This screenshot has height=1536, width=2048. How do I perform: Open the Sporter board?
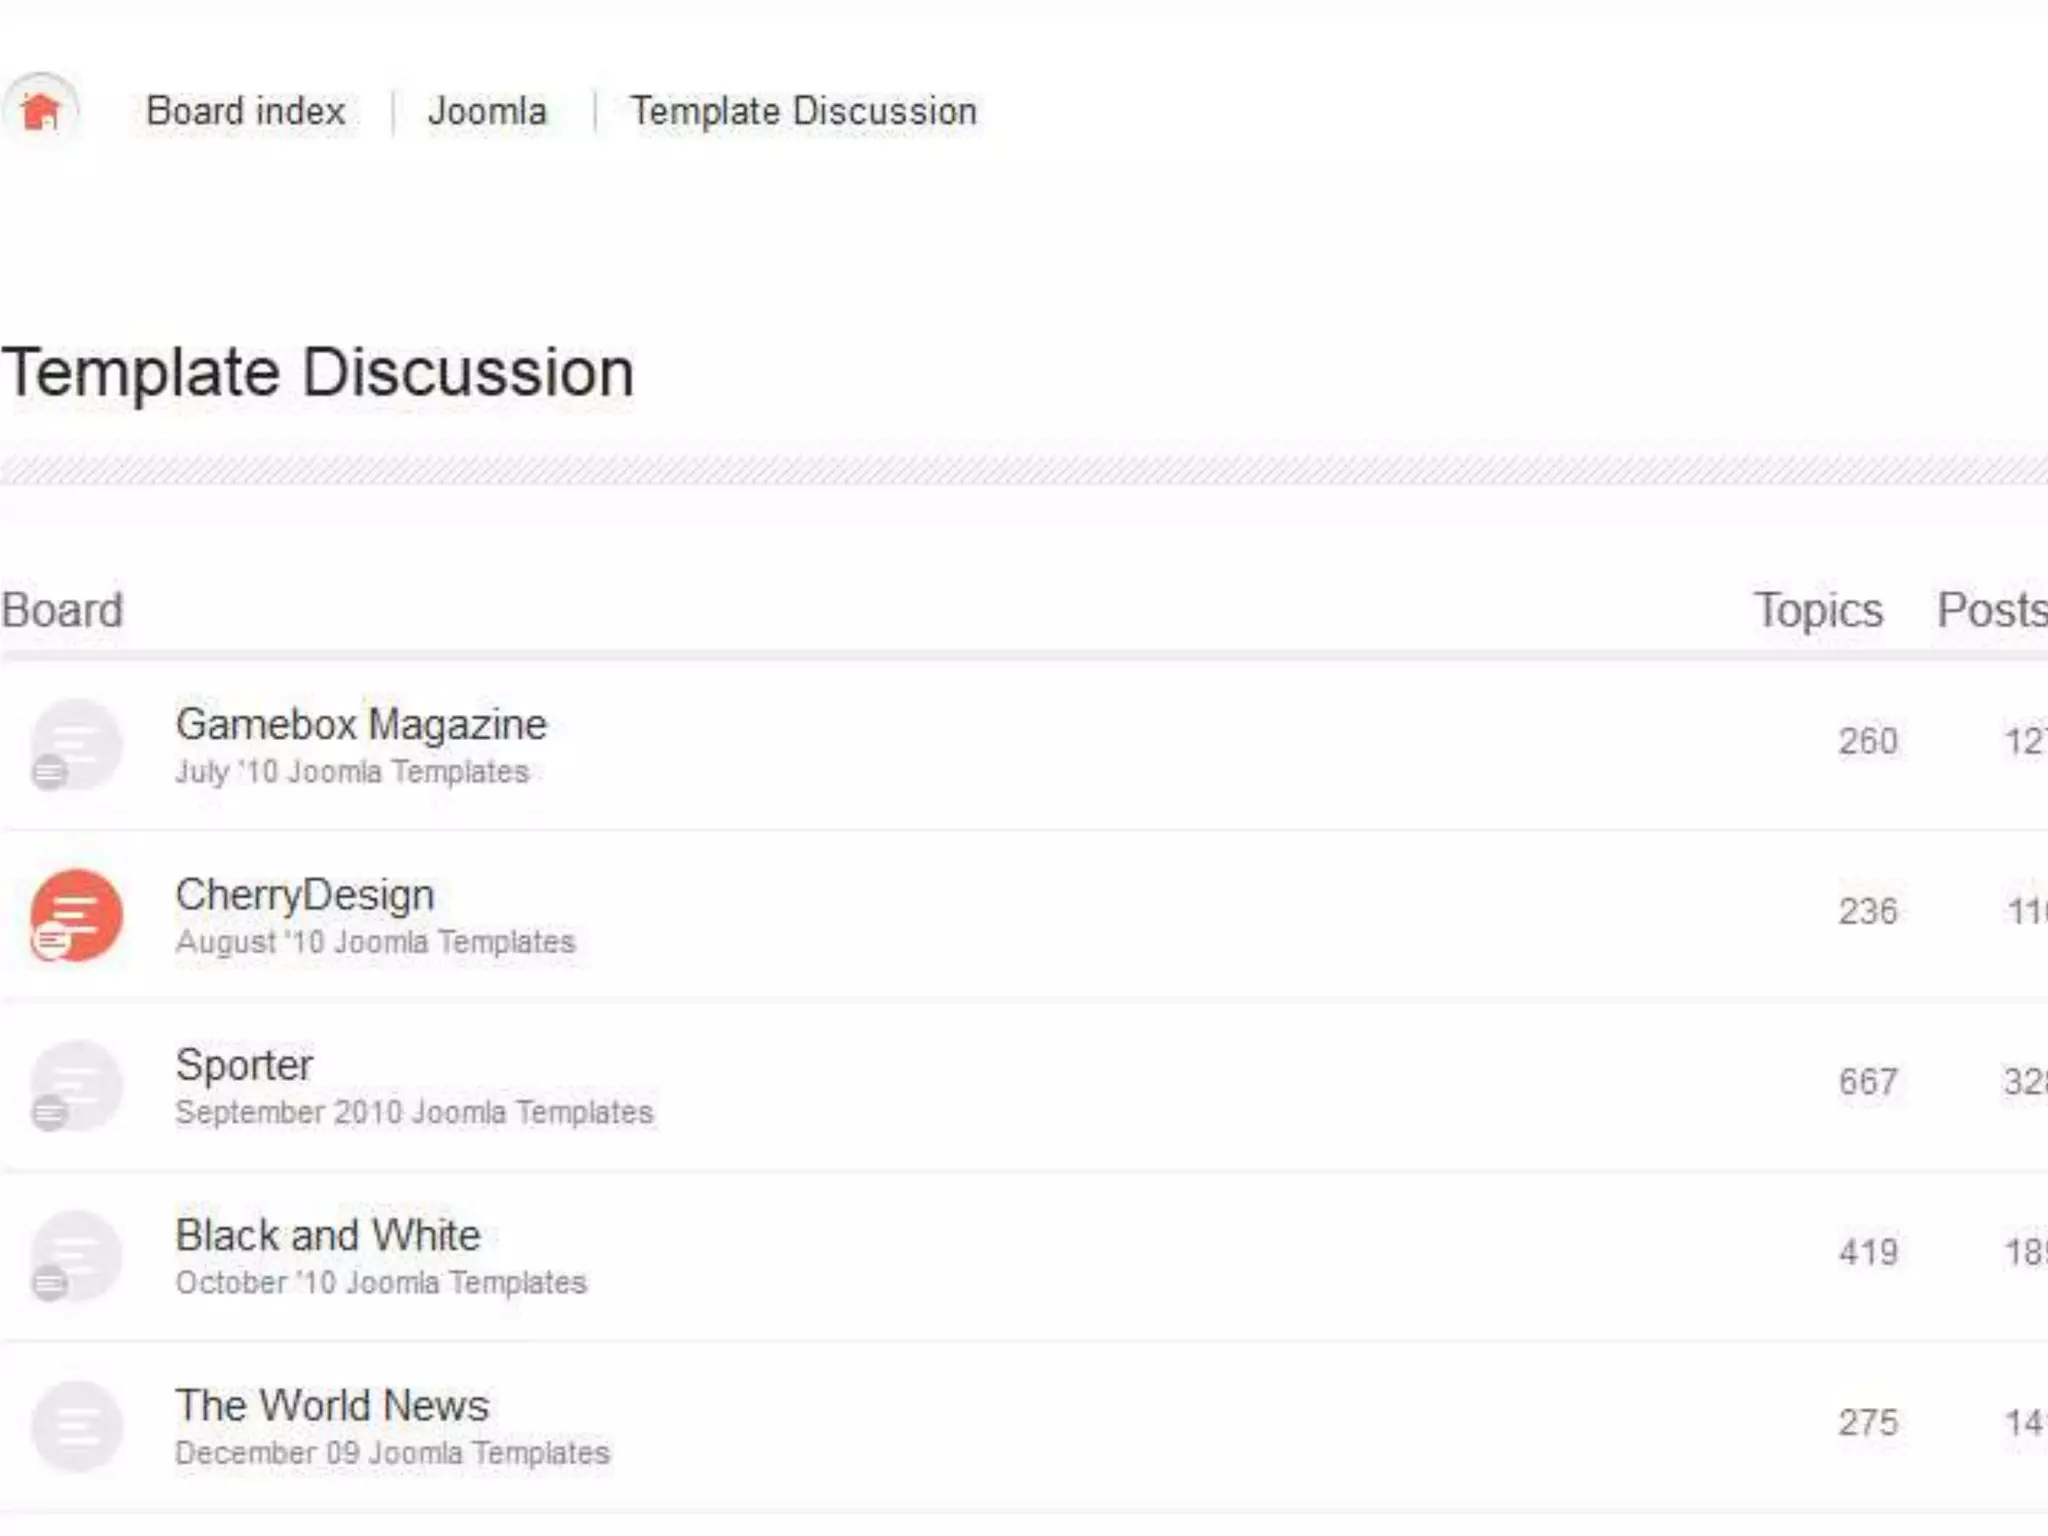coord(244,1065)
